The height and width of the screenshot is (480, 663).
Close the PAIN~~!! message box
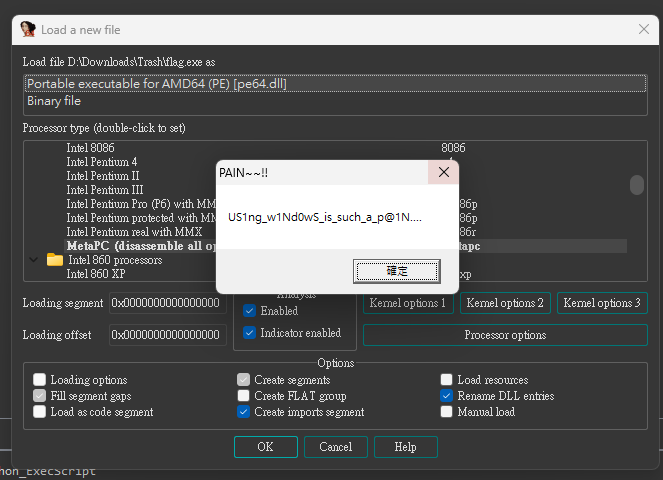tap(444, 172)
